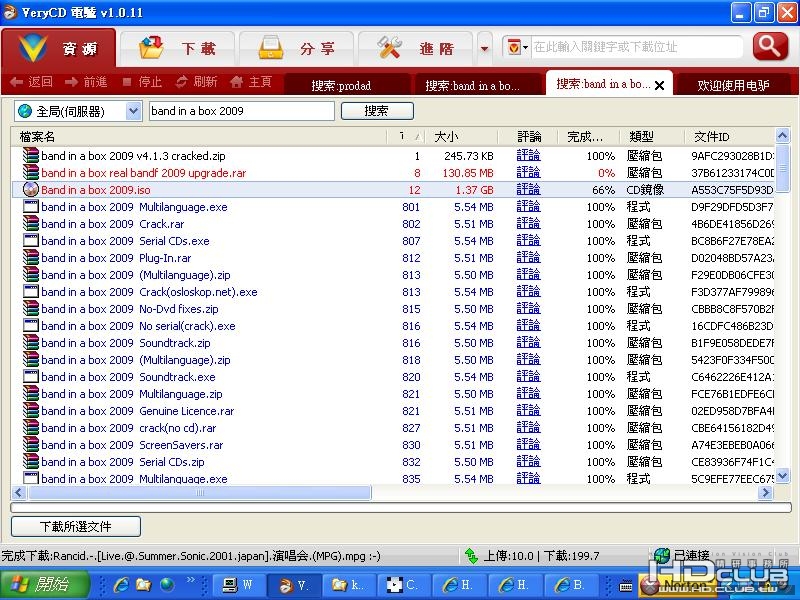This screenshot has height=600, width=800.
Task: Click the archive icon for Genuine Licence.rar
Action: point(31,411)
